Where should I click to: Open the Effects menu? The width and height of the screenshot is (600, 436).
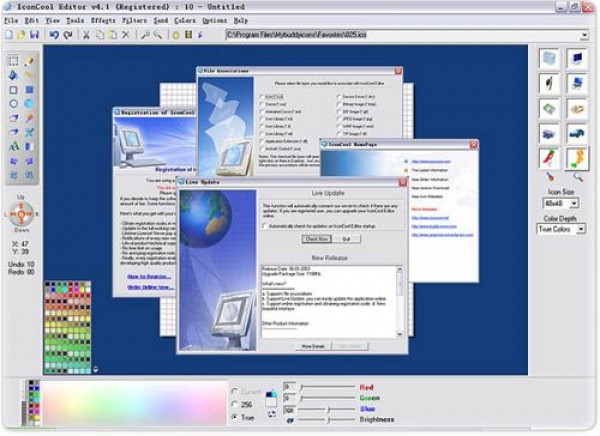tap(102, 20)
